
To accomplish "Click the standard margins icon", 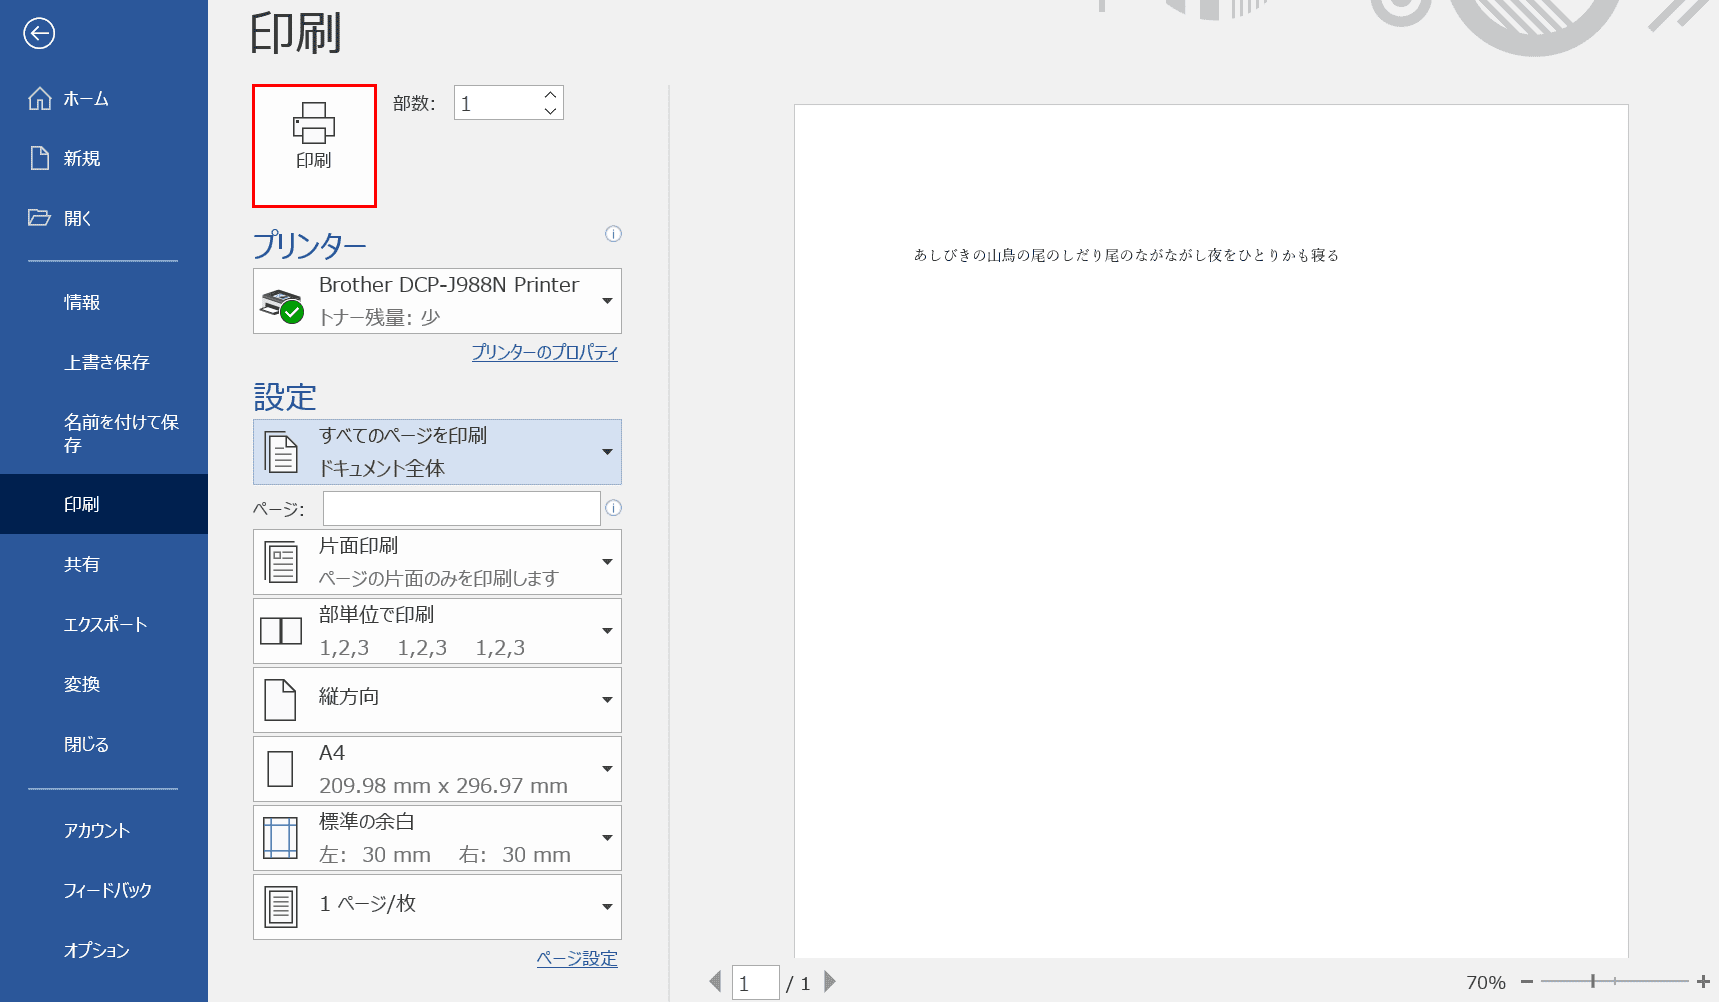I will (x=281, y=838).
